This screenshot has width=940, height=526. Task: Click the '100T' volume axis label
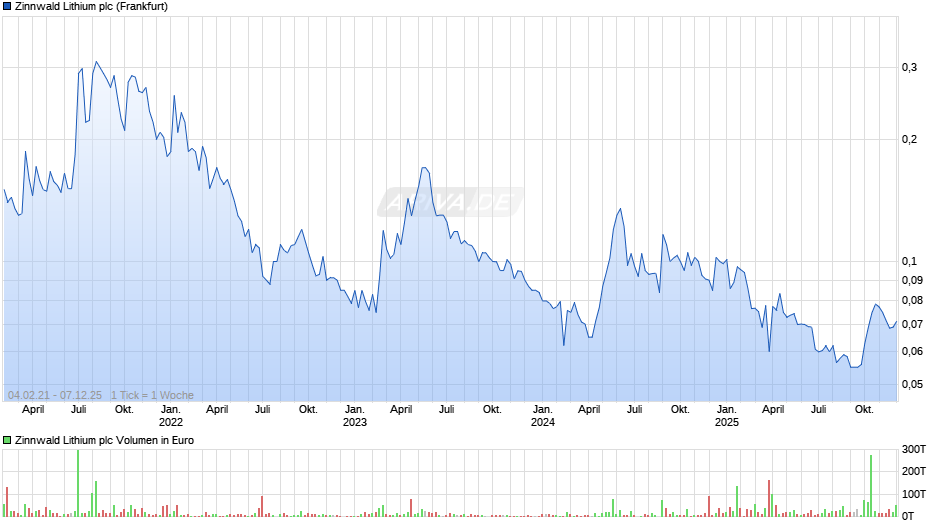[914, 494]
